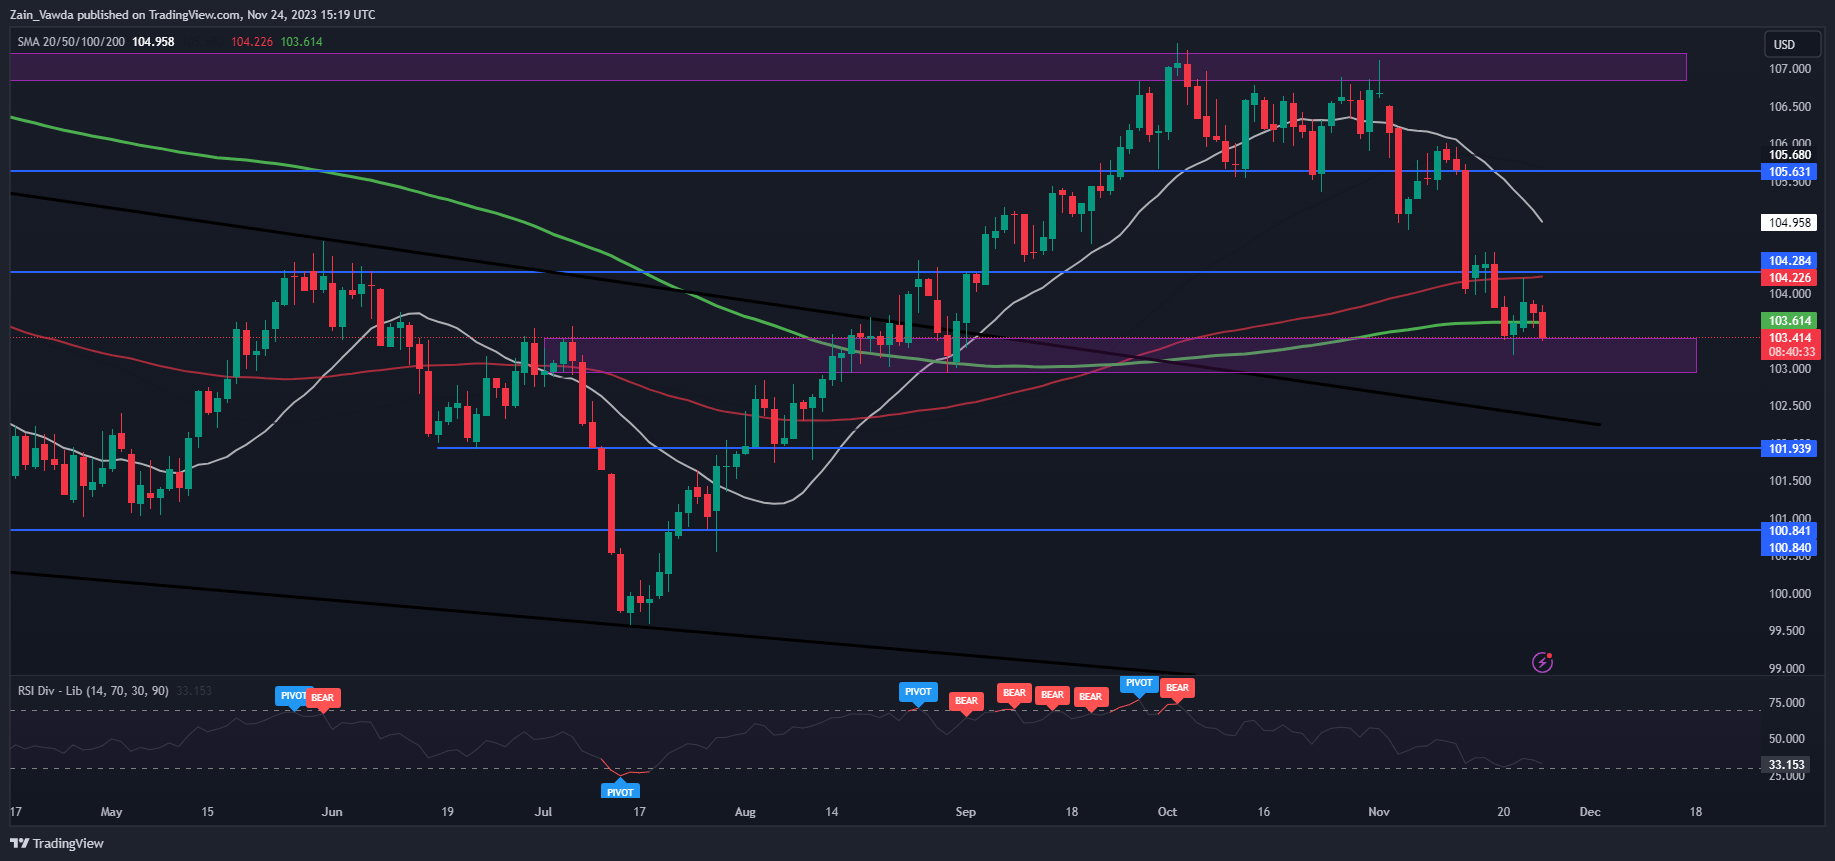
Task: Click the Jul label on the time axis
Action: pos(543,812)
